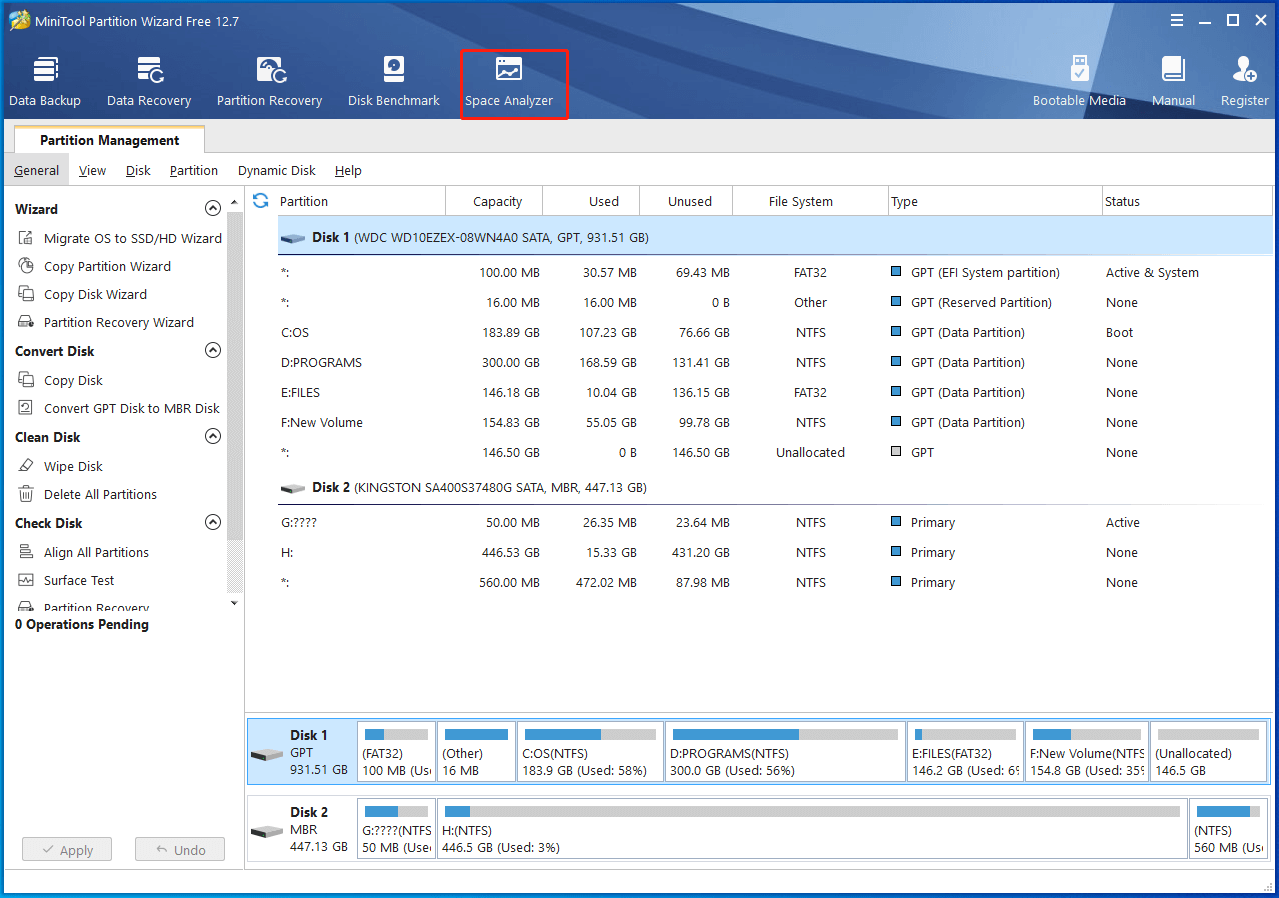Viewport: 1279px width, 898px height.
Task: Select the H:(NTFS) block on the Disk 2 map
Action: point(812,828)
